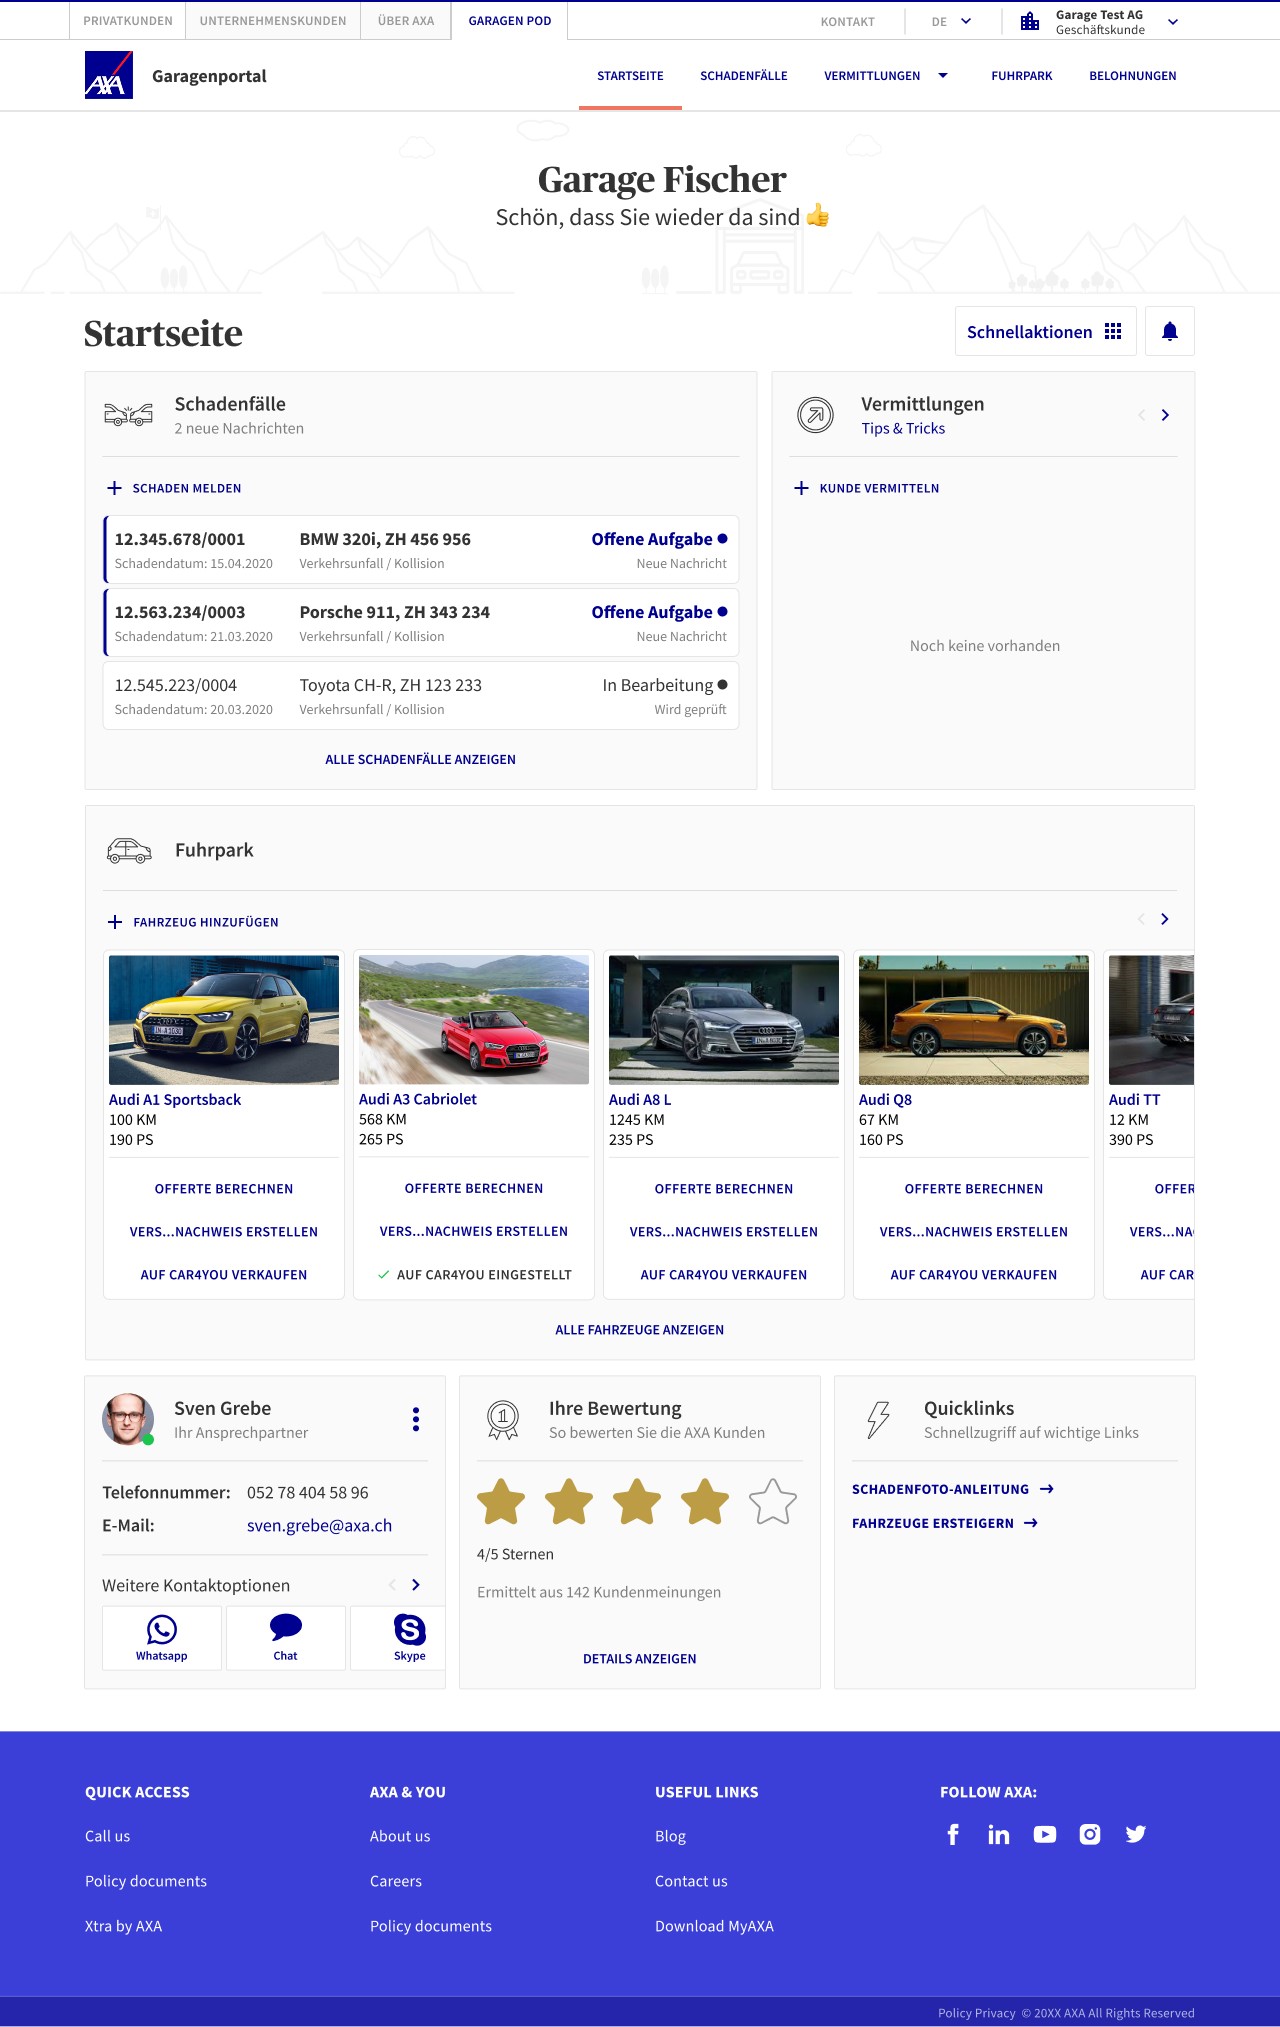Open the Audi A3 Cabriolet photo
Screen dimensions: 1280x2027
click(474, 1020)
